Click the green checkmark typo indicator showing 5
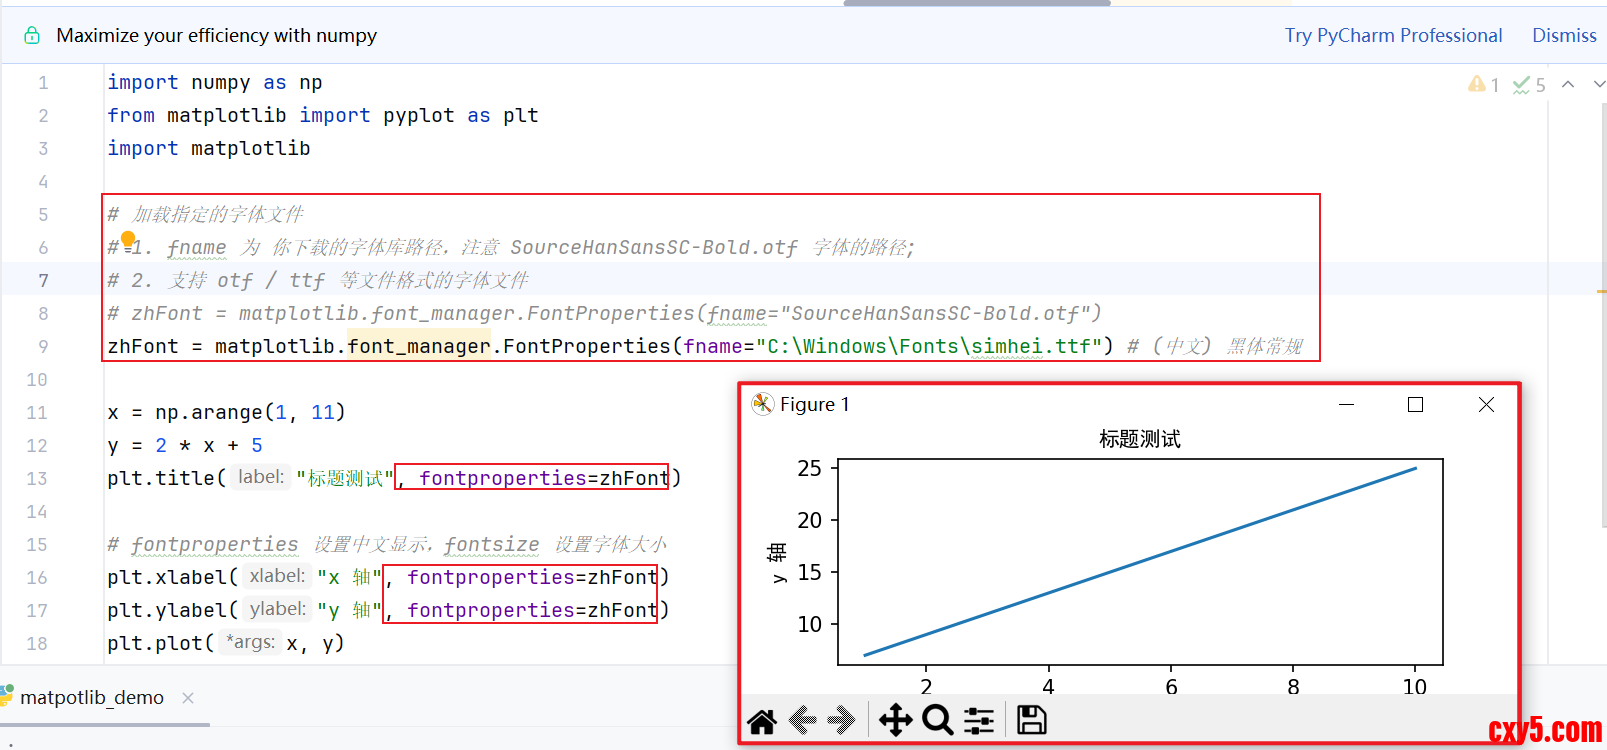 [1529, 85]
